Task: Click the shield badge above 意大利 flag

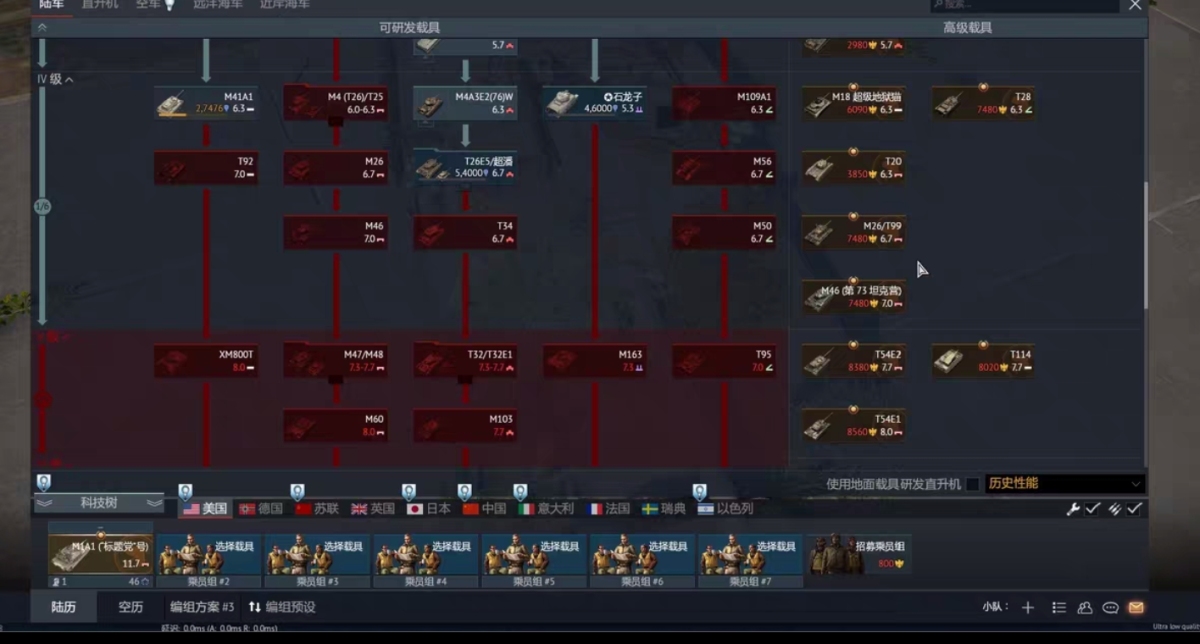Action: (x=520, y=491)
